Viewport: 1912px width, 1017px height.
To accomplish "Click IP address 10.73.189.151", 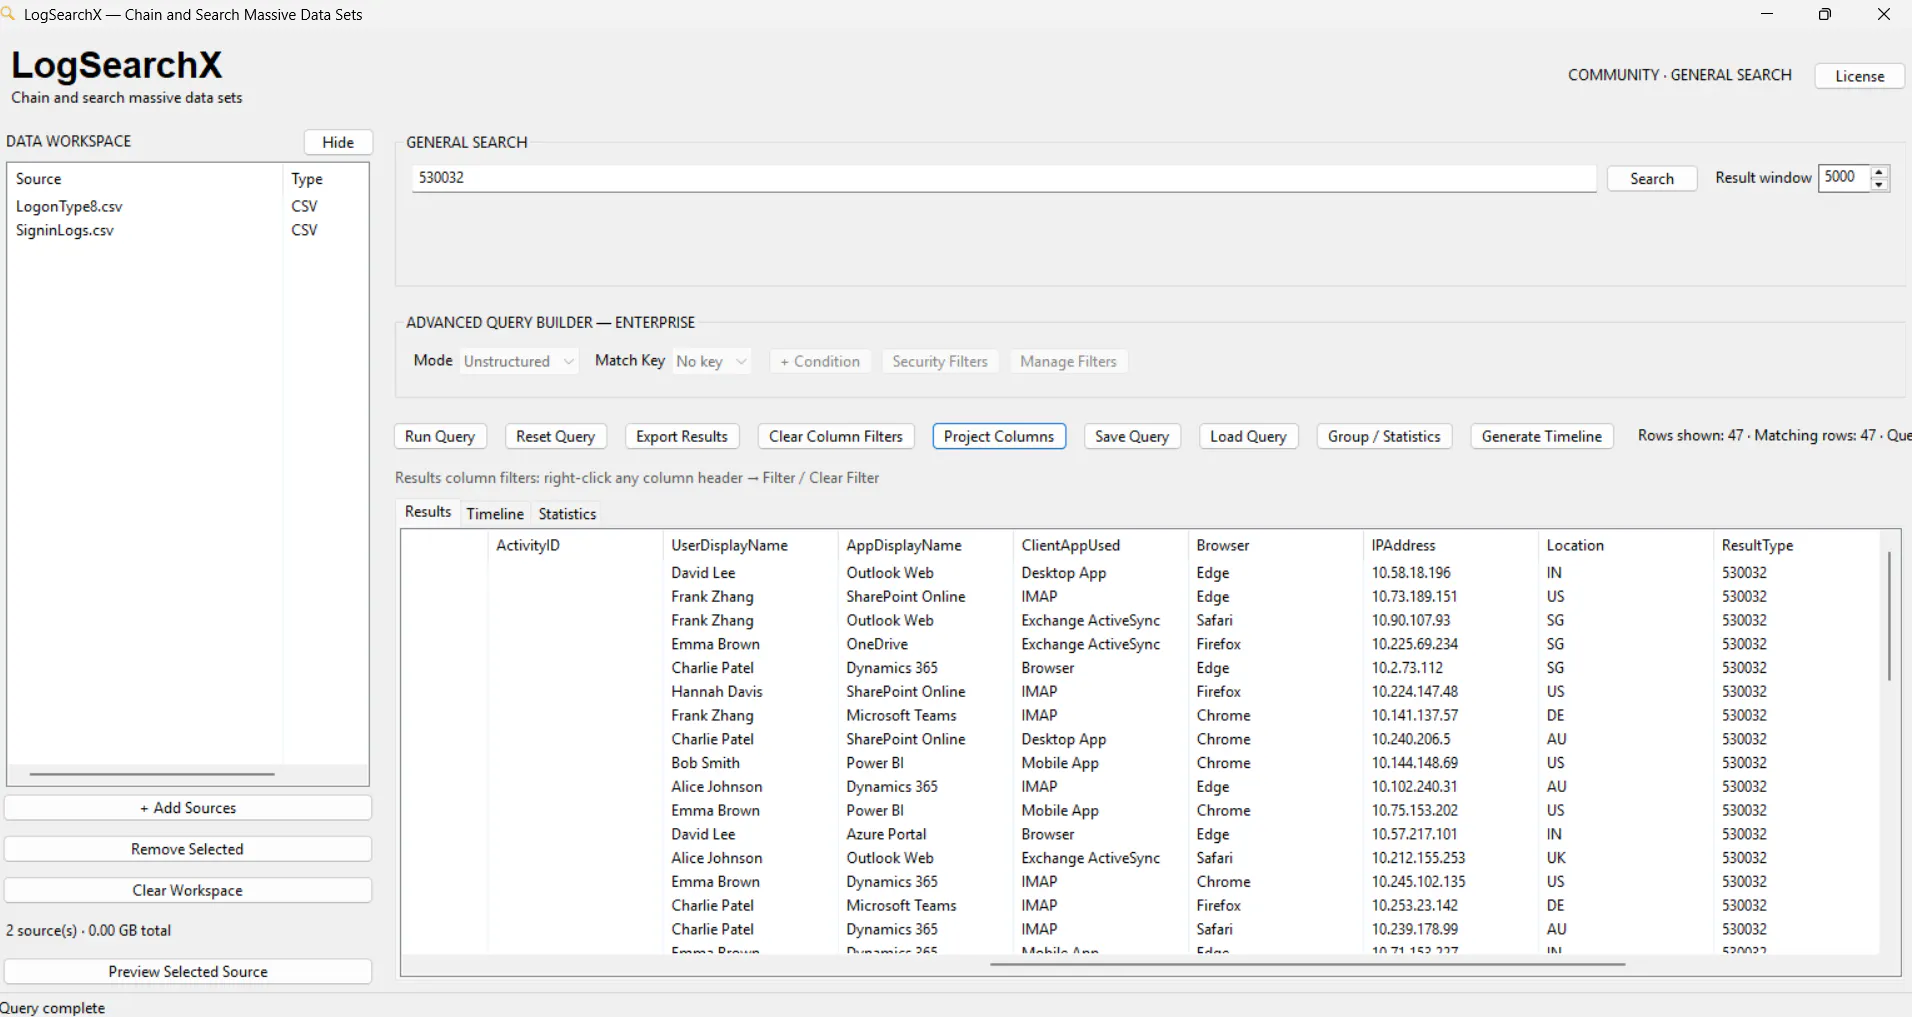I will (x=1414, y=597).
